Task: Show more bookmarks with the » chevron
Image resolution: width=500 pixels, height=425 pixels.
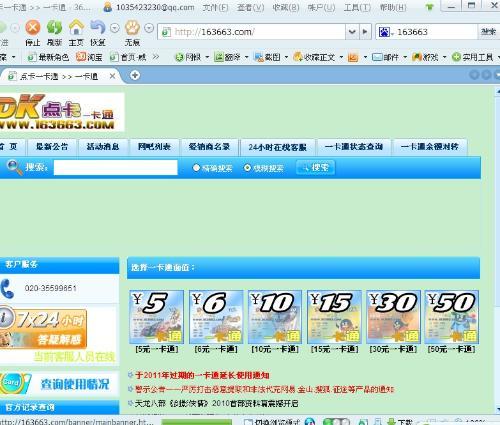Action: pyautogui.click(x=156, y=57)
